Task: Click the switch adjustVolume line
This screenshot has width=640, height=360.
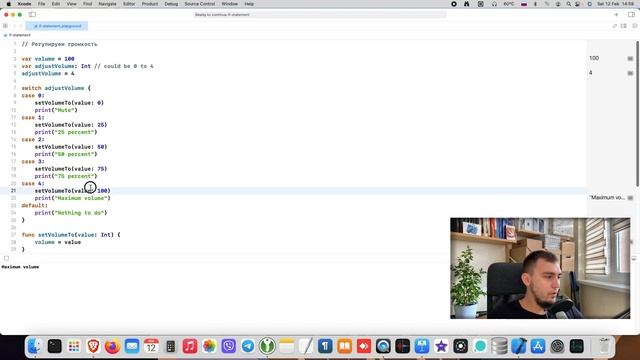Action: pos(56,88)
